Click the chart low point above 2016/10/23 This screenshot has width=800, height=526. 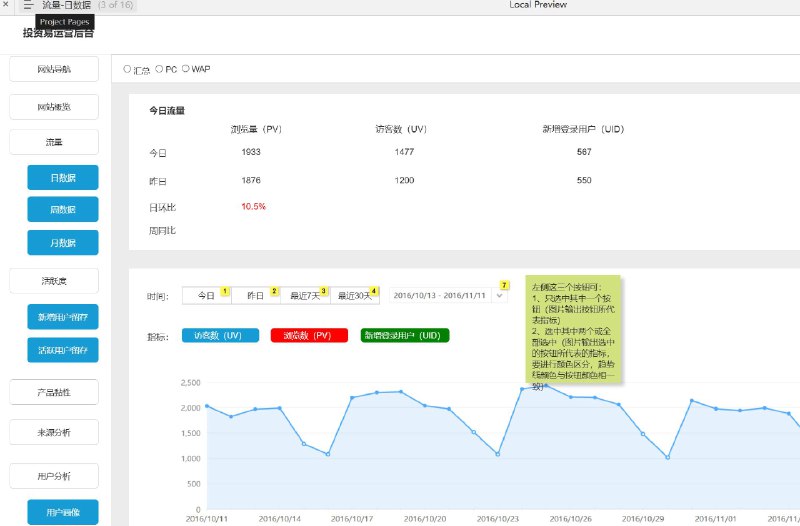[x=497, y=454]
